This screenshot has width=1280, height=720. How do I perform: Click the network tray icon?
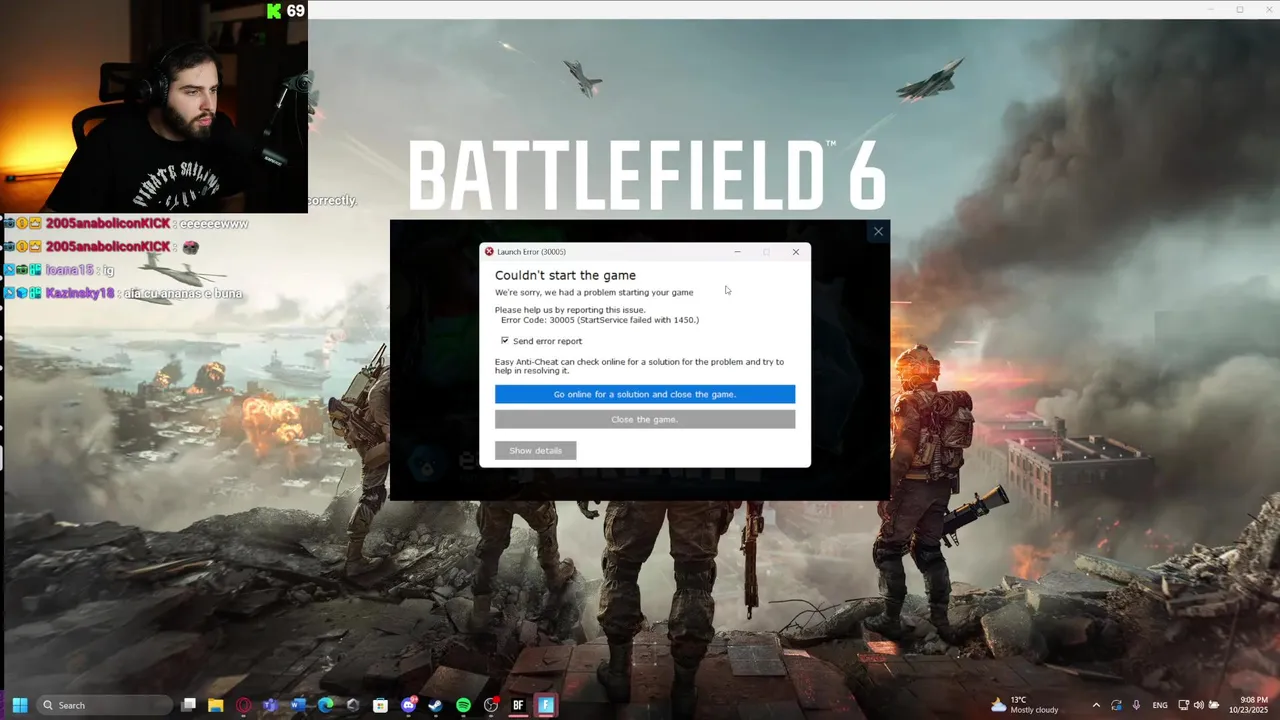tap(1184, 705)
